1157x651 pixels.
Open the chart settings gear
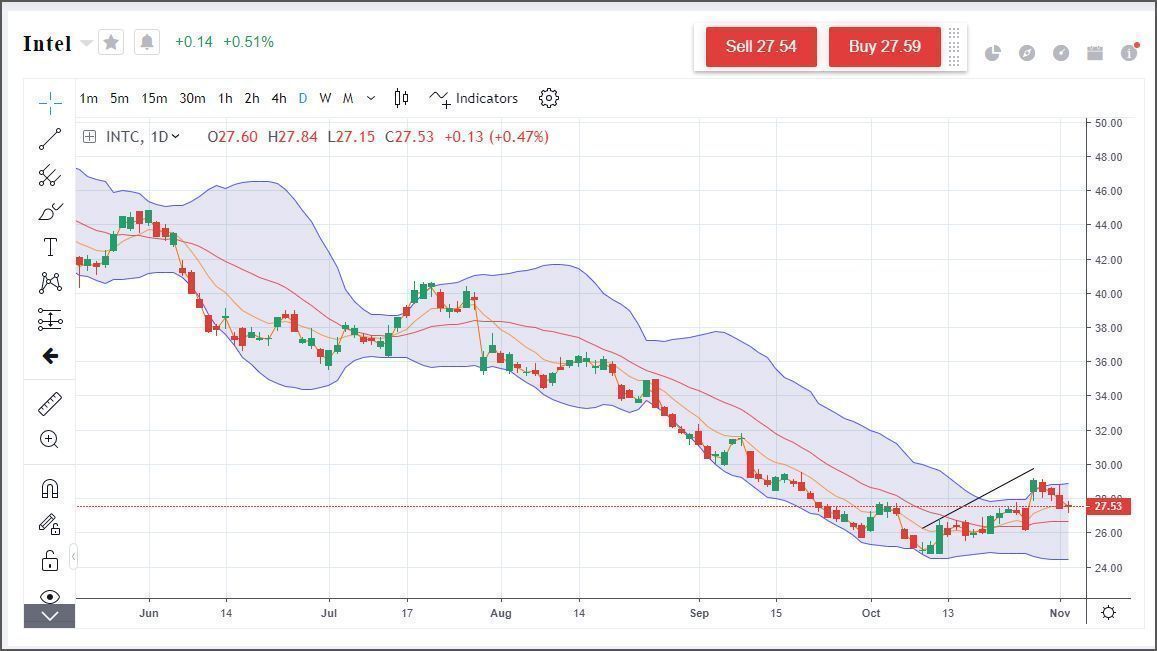click(548, 98)
